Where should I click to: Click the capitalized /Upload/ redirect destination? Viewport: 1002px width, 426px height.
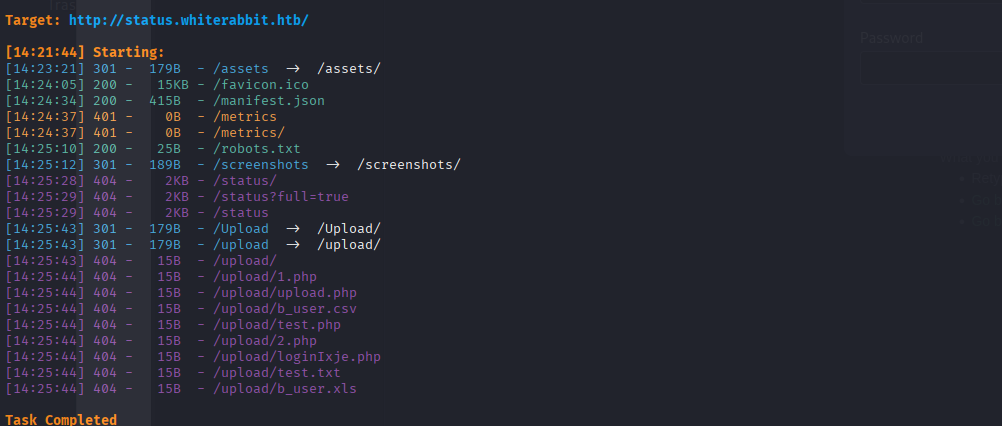[348, 228]
